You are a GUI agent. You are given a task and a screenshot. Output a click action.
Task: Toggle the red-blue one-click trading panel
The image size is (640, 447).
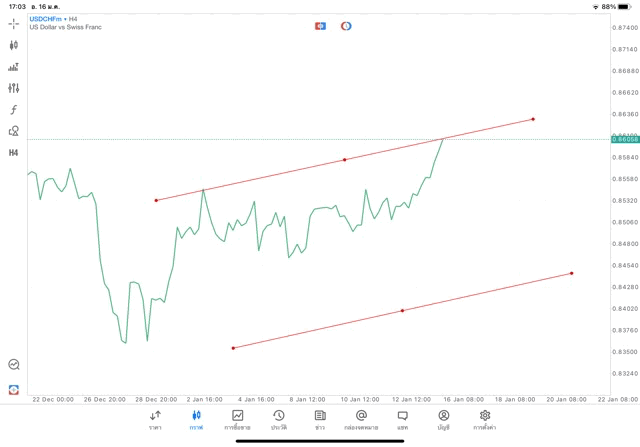(x=320, y=25)
